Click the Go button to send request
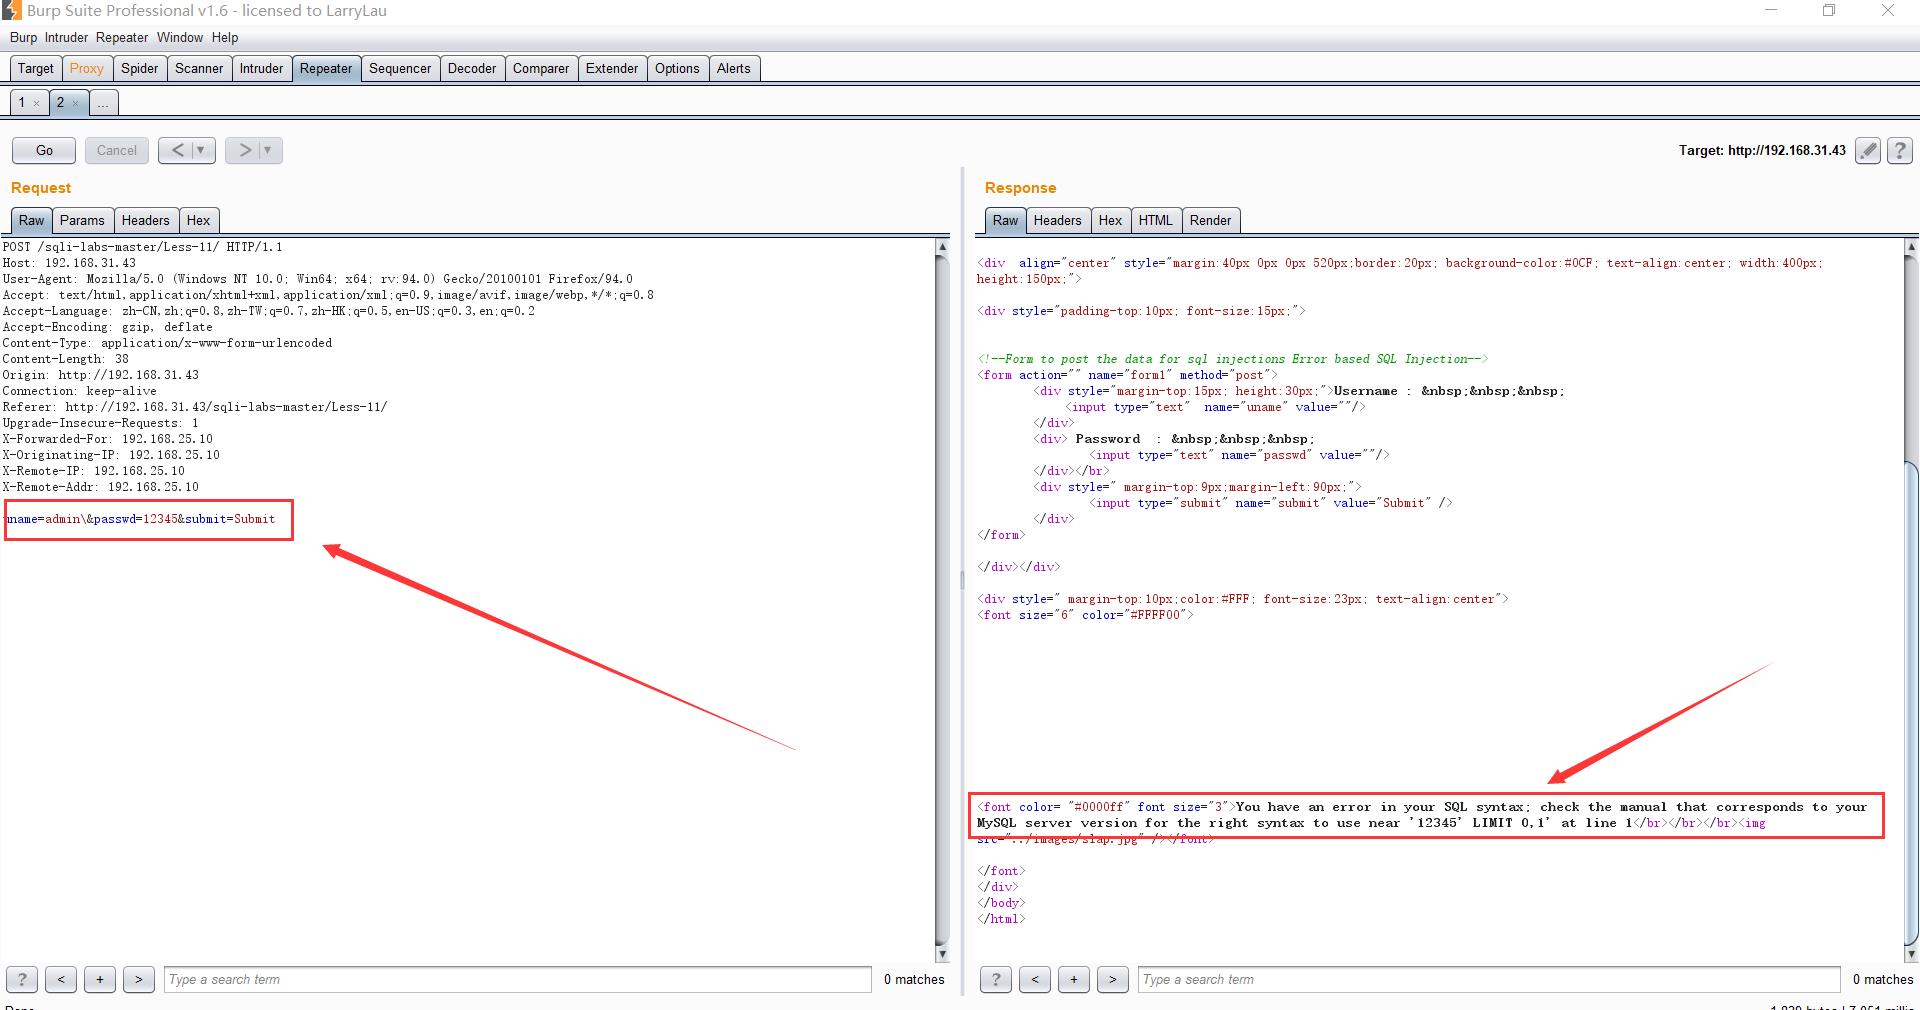This screenshot has height=1010, width=1920. 44,151
